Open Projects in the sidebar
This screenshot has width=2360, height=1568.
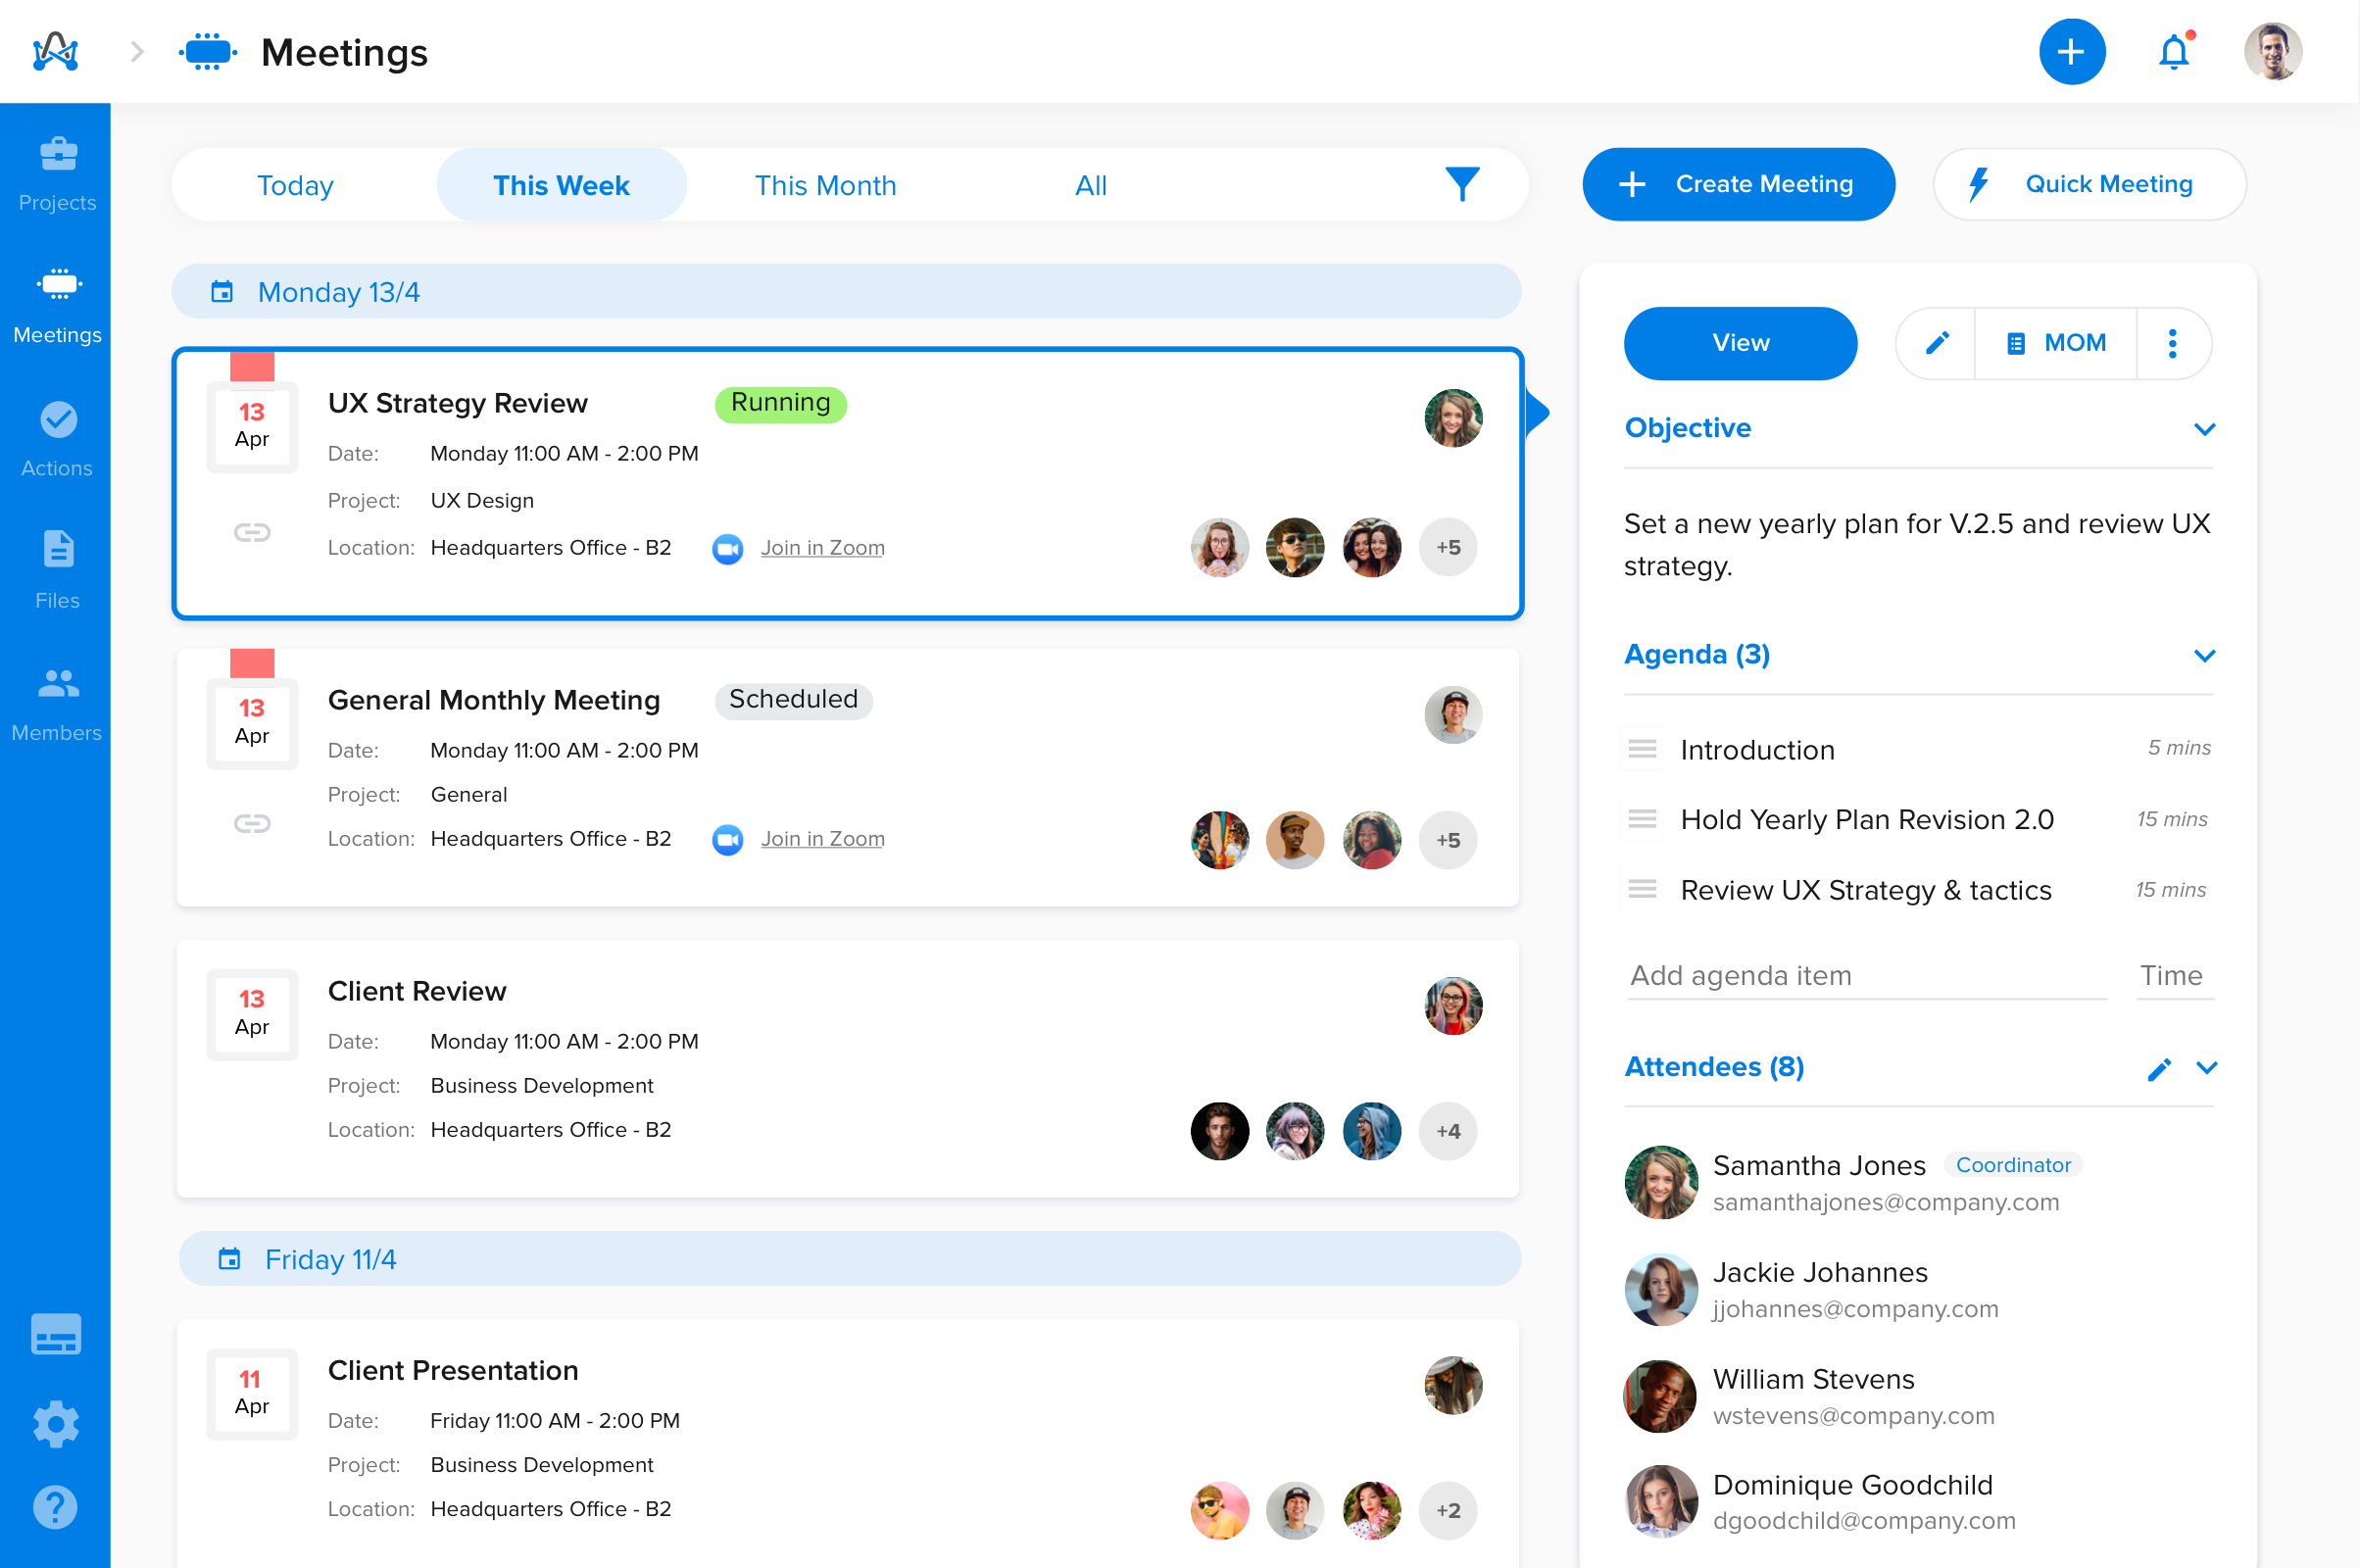tap(57, 174)
